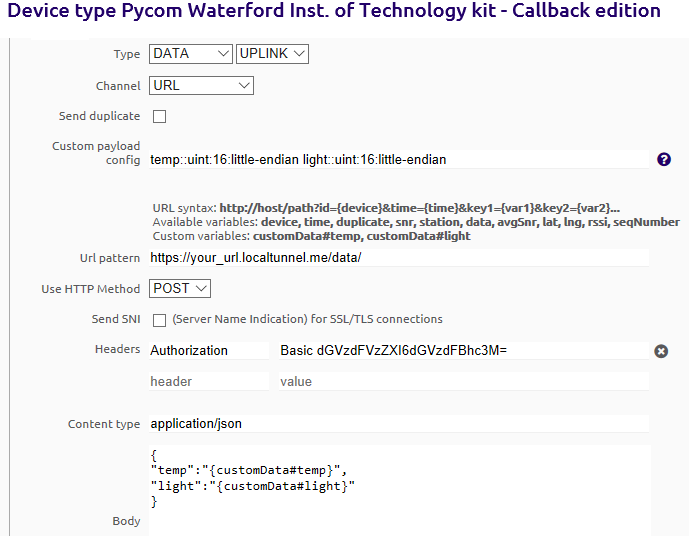Open the custom payload config help icon
Screen dimensions: 689x536
point(664,159)
